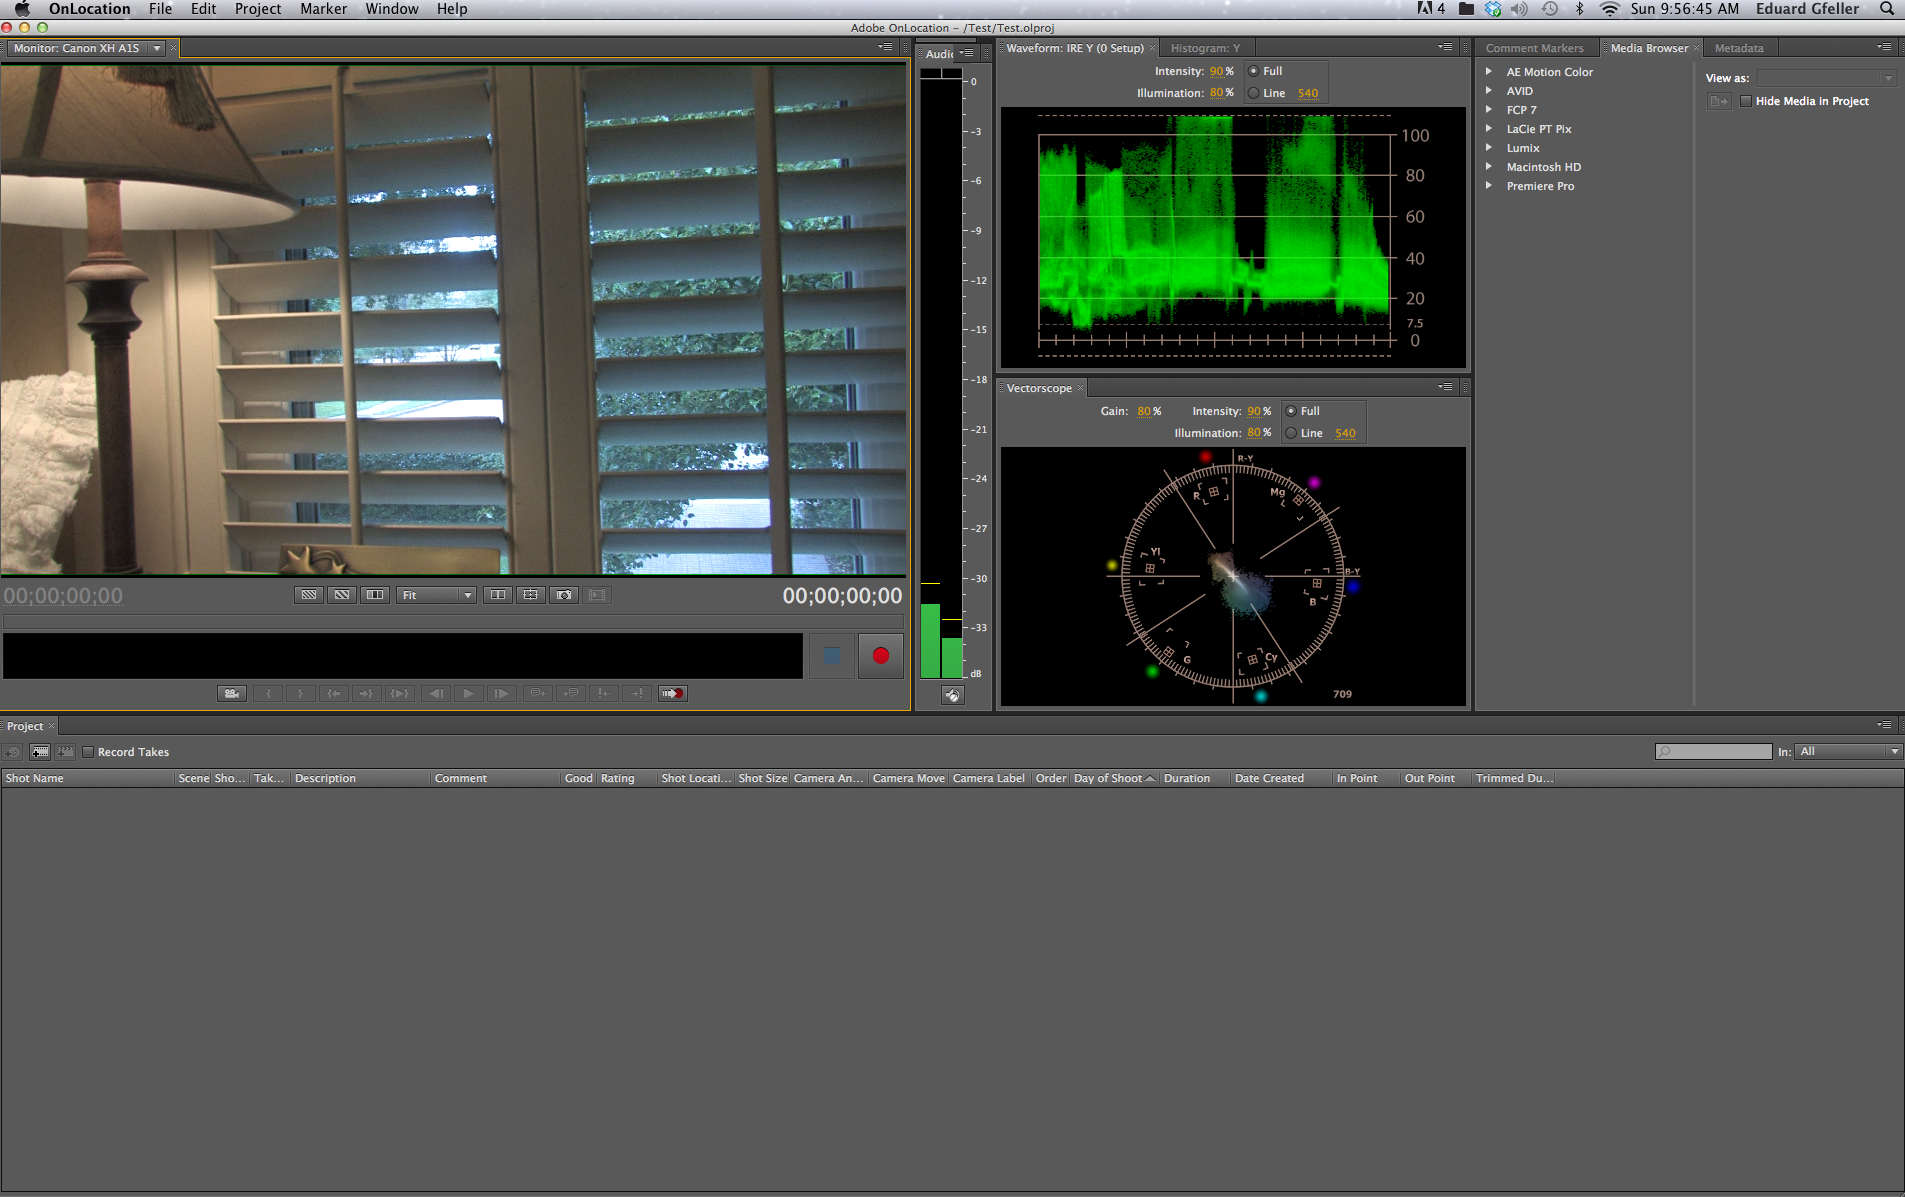
Task: Open the Marker menu
Action: pos(323,9)
